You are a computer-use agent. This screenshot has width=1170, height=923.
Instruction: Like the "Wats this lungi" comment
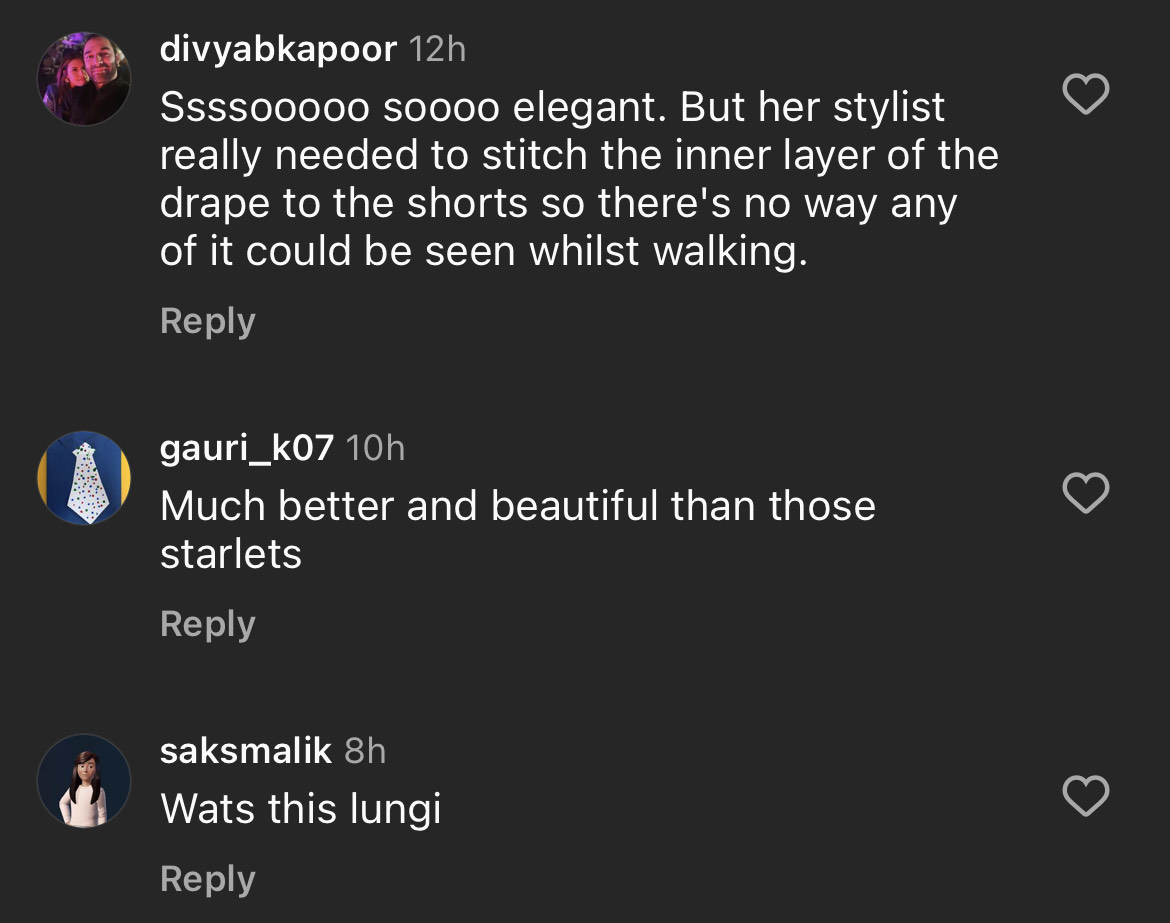[1085, 796]
